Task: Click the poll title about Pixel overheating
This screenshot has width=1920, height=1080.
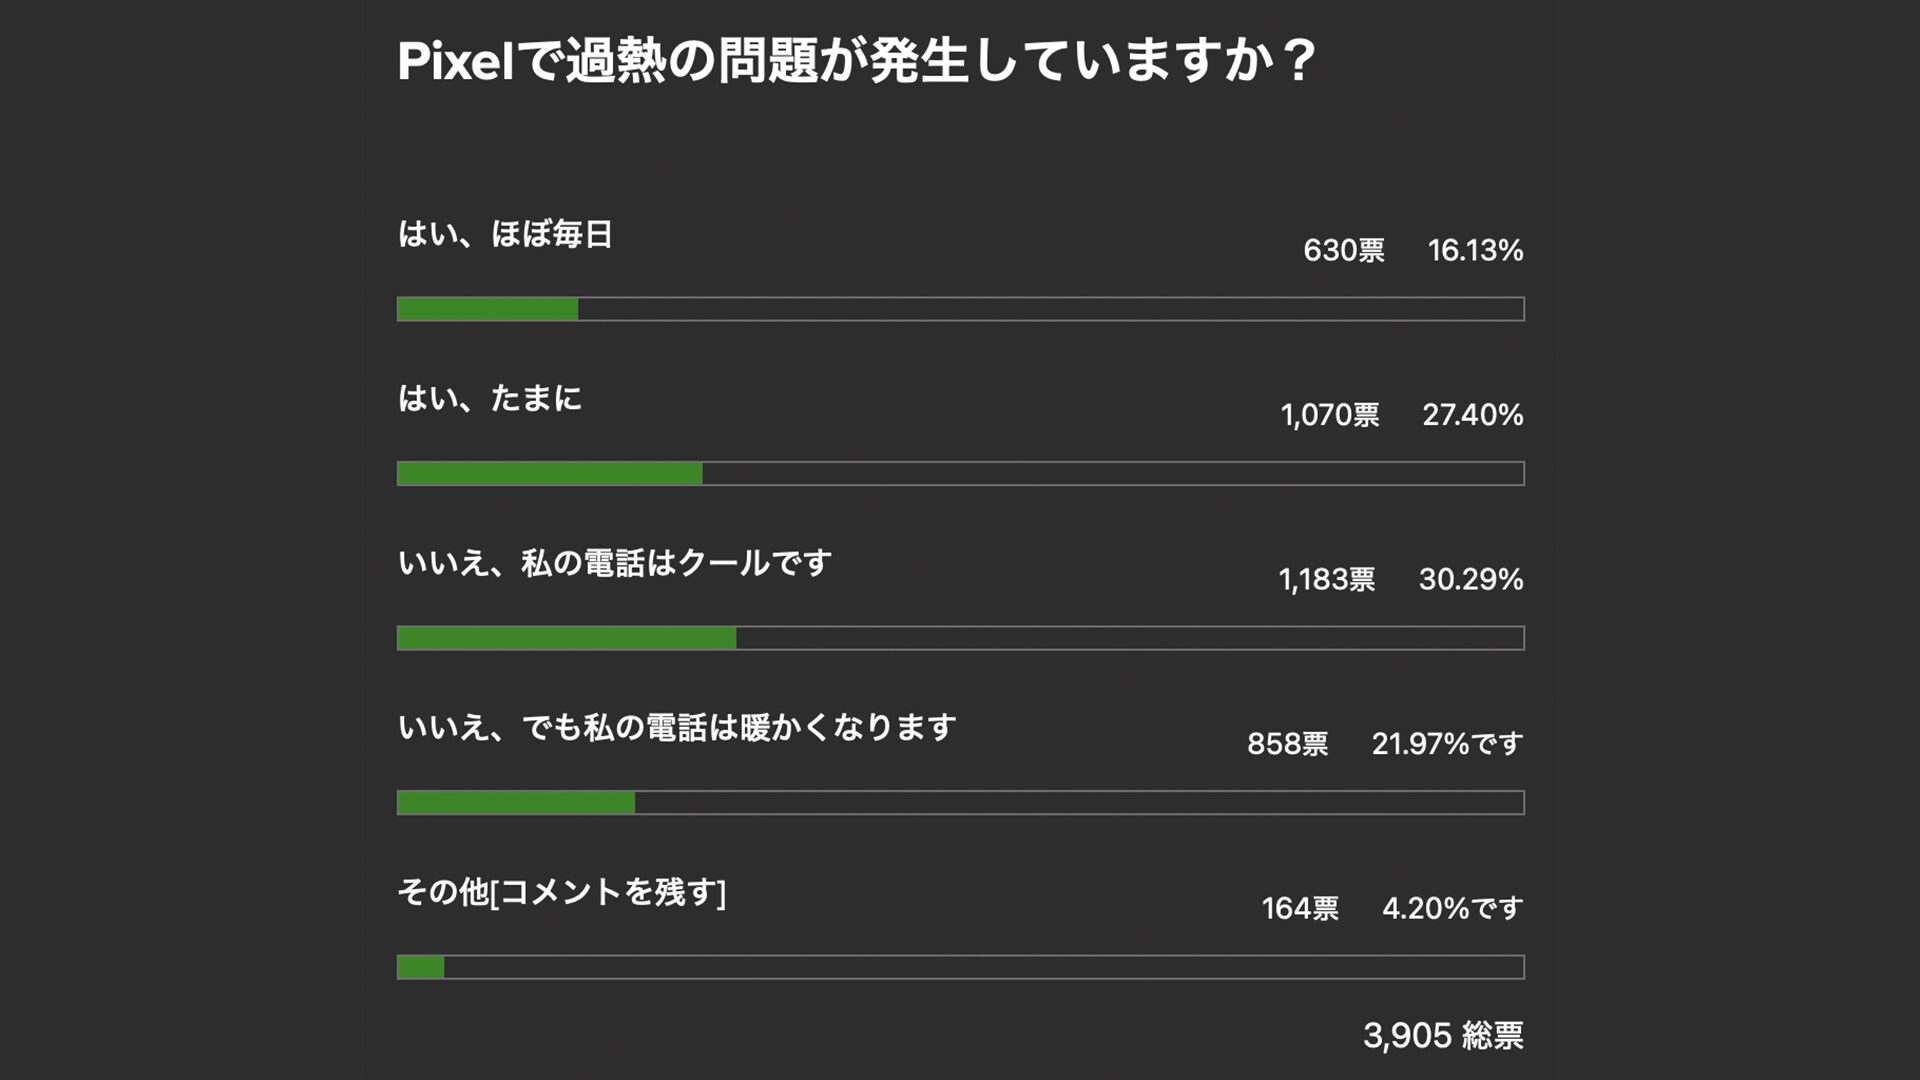Action: 857,62
